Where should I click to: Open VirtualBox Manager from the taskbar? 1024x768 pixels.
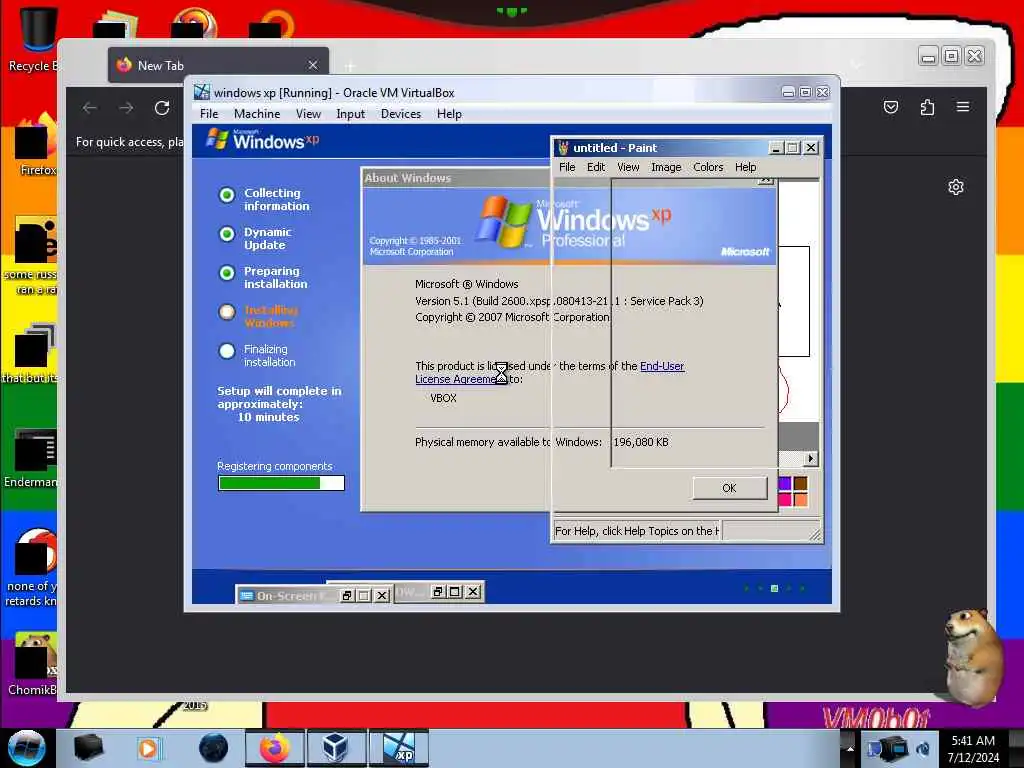pyautogui.click(x=335, y=748)
